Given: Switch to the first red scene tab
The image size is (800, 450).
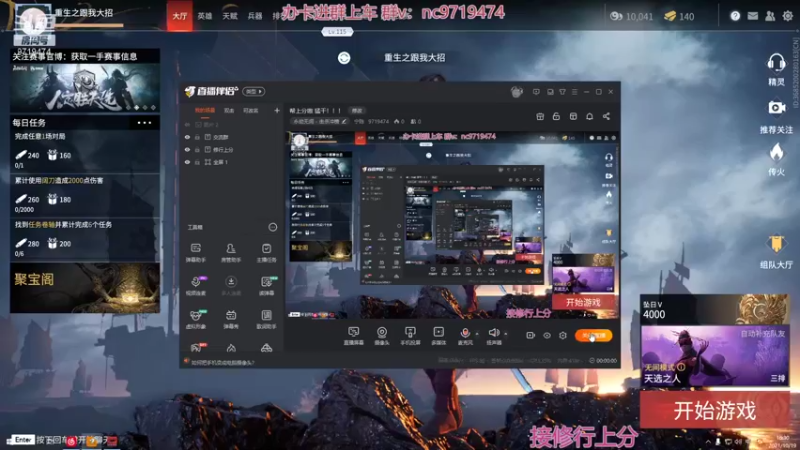Looking at the screenshot, I should coord(205,110).
